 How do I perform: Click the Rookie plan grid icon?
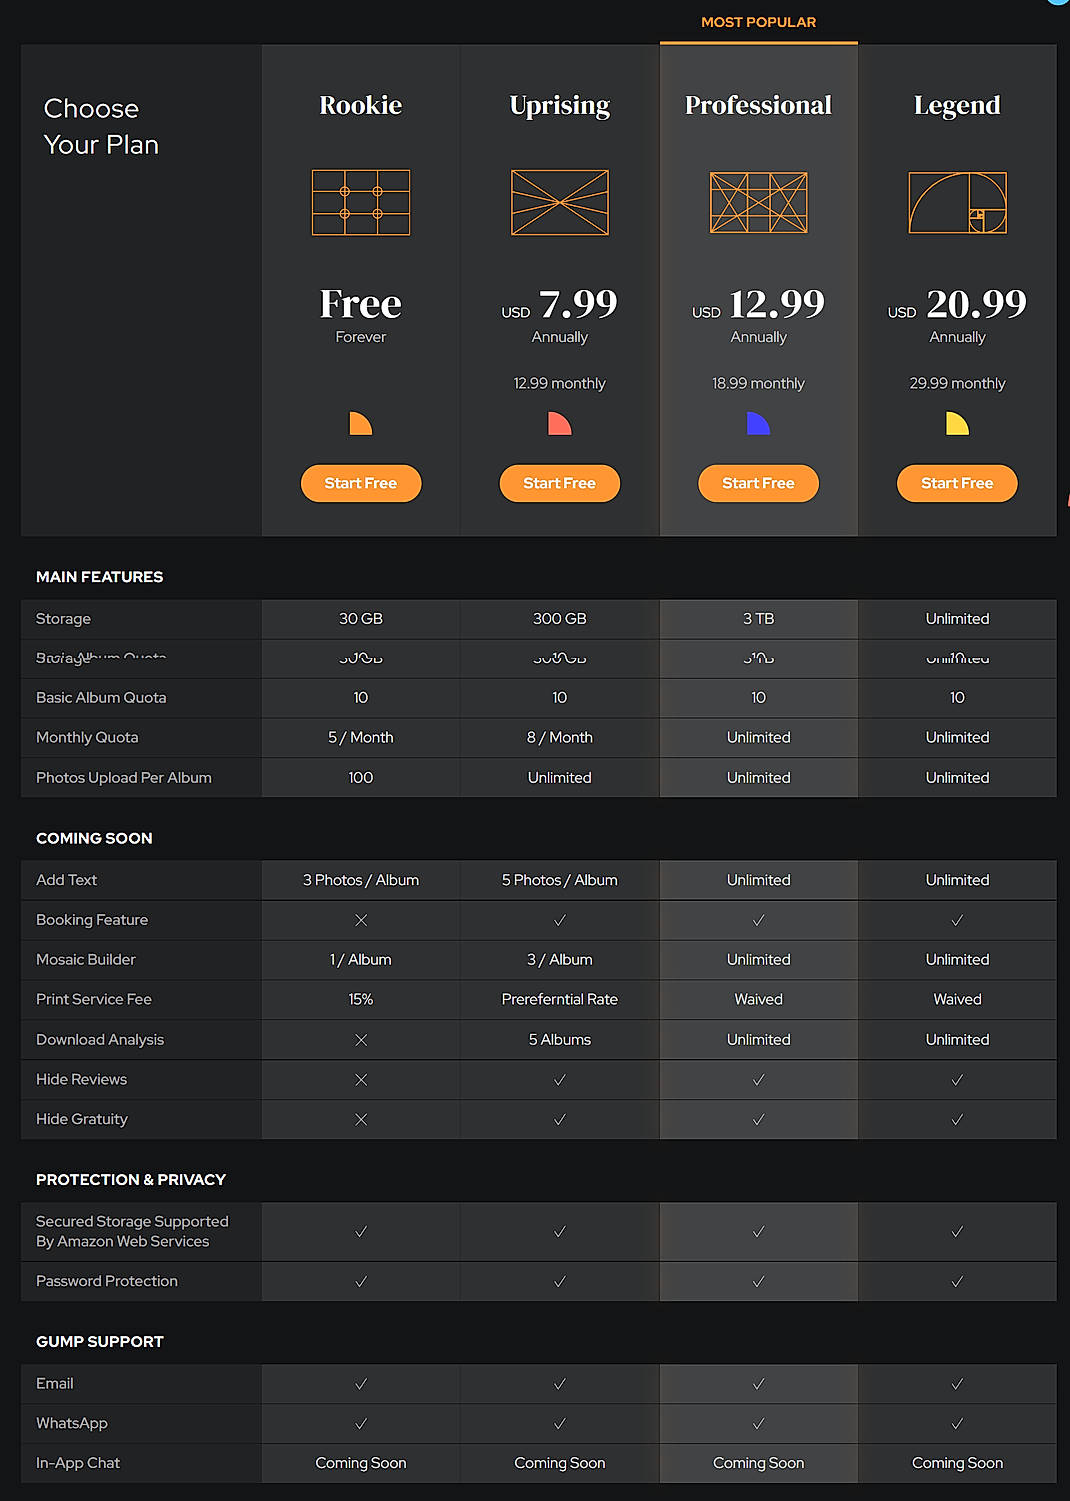click(360, 203)
